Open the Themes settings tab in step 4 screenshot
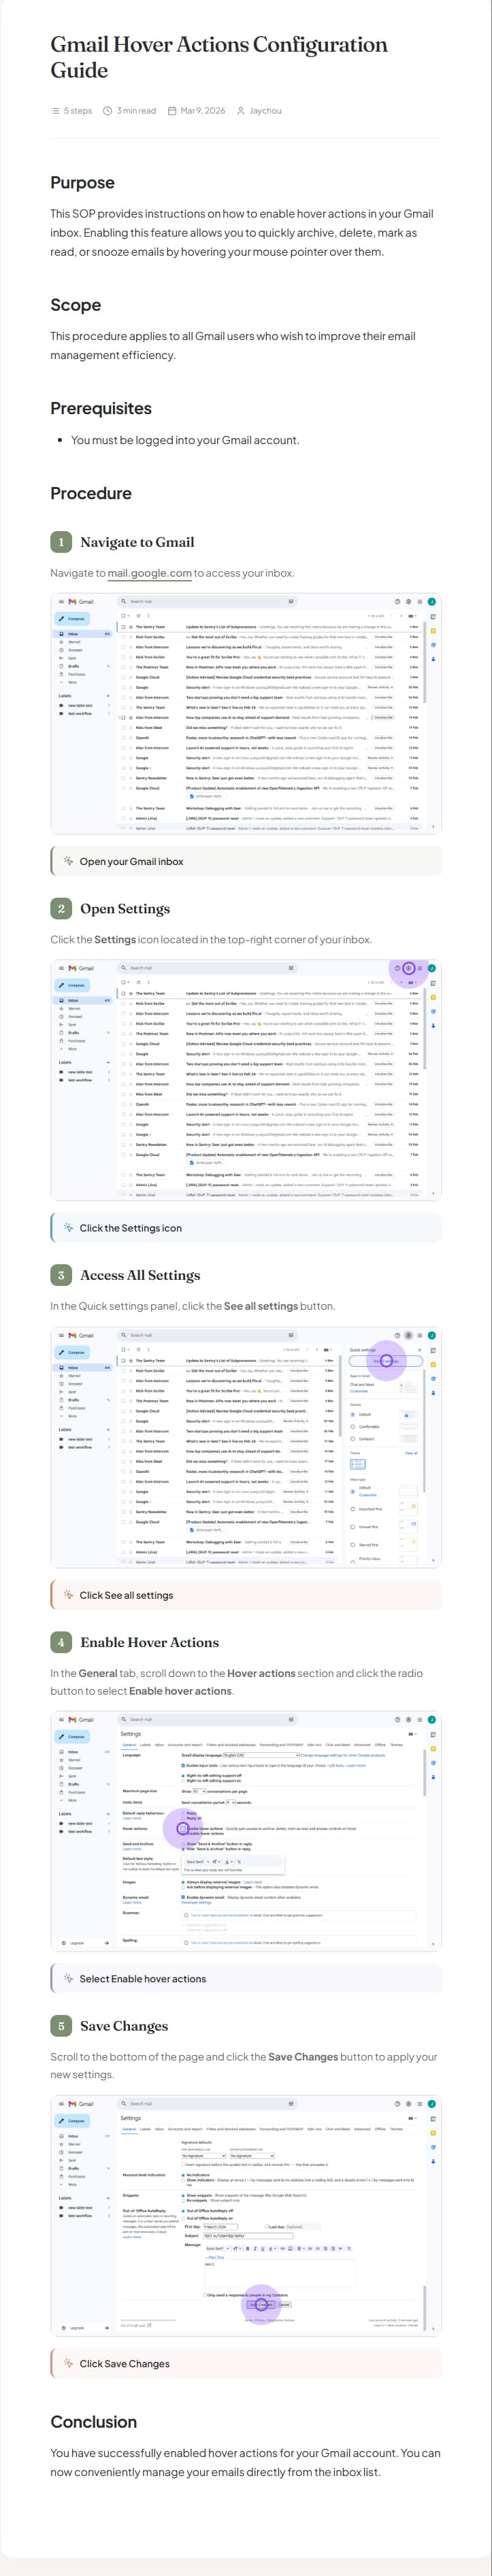 [x=396, y=1745]
